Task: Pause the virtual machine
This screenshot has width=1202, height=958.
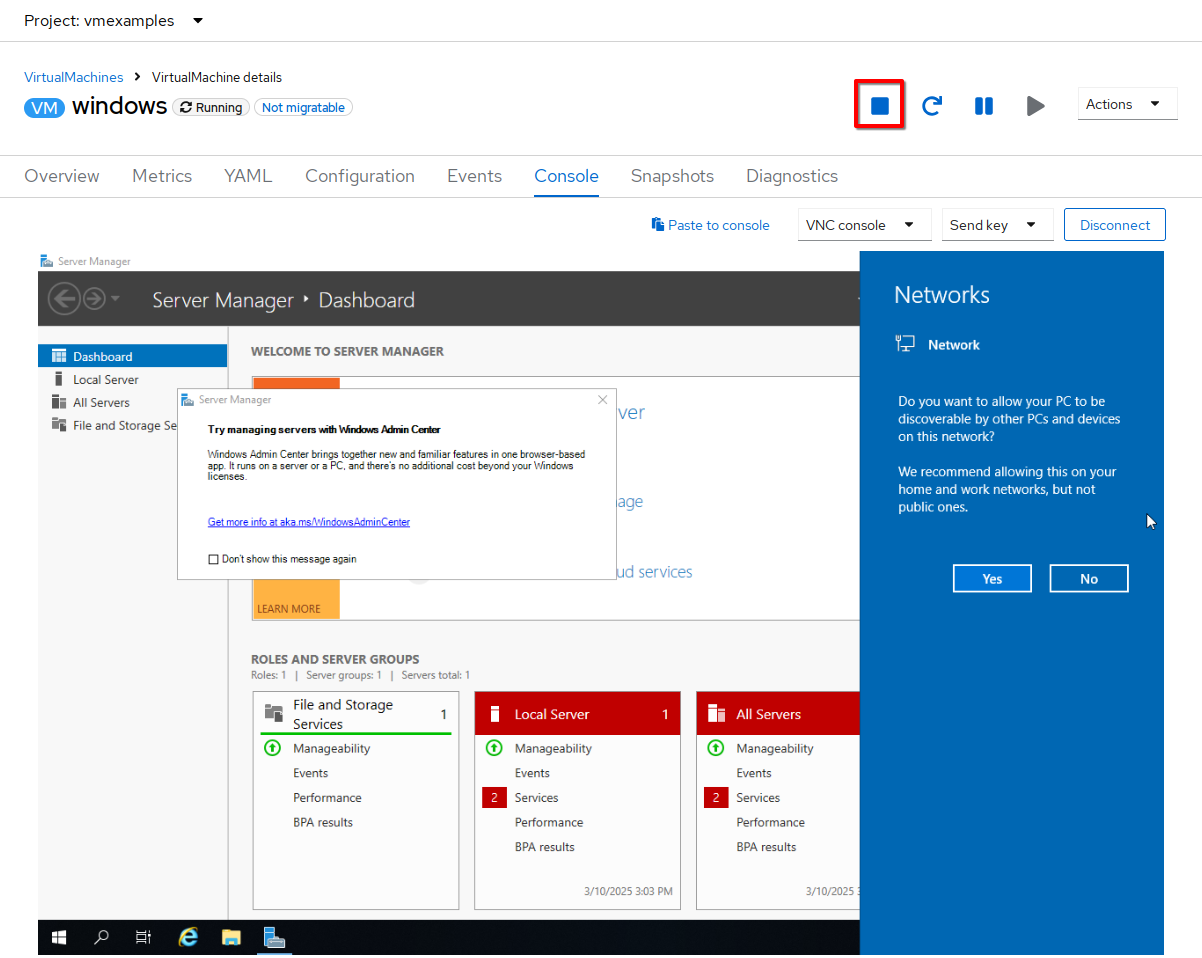Action: pos(984,105)
